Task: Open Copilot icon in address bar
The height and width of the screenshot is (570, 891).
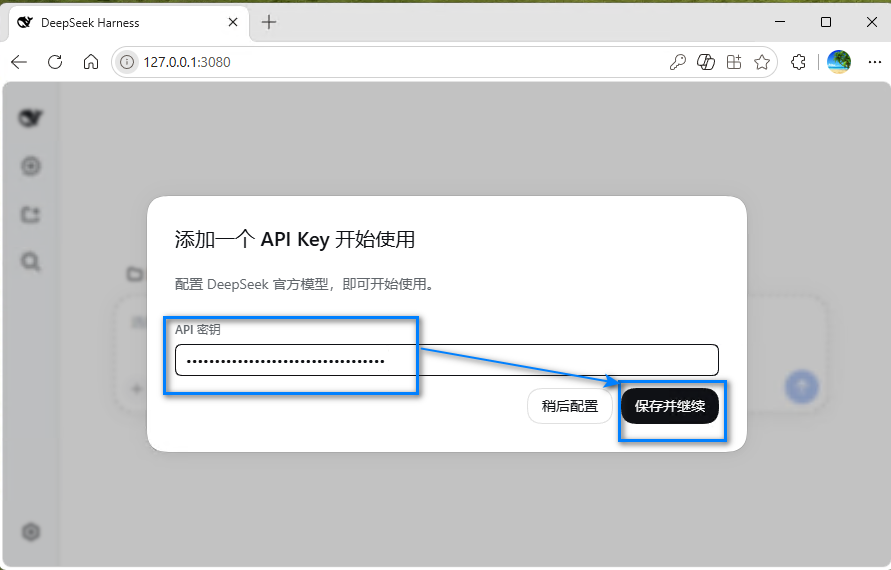Action: click(x=706, y=62)
